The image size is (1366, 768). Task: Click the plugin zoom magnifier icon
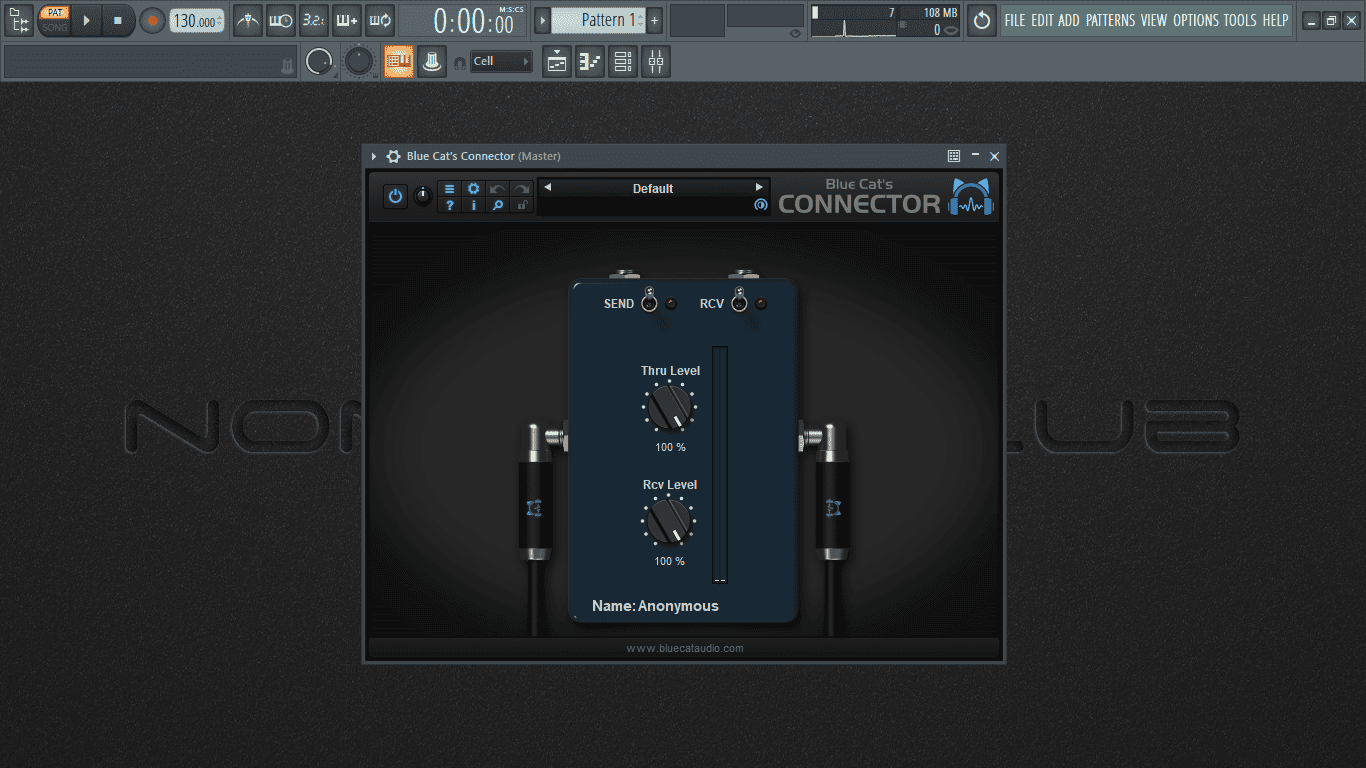[498, 205]
